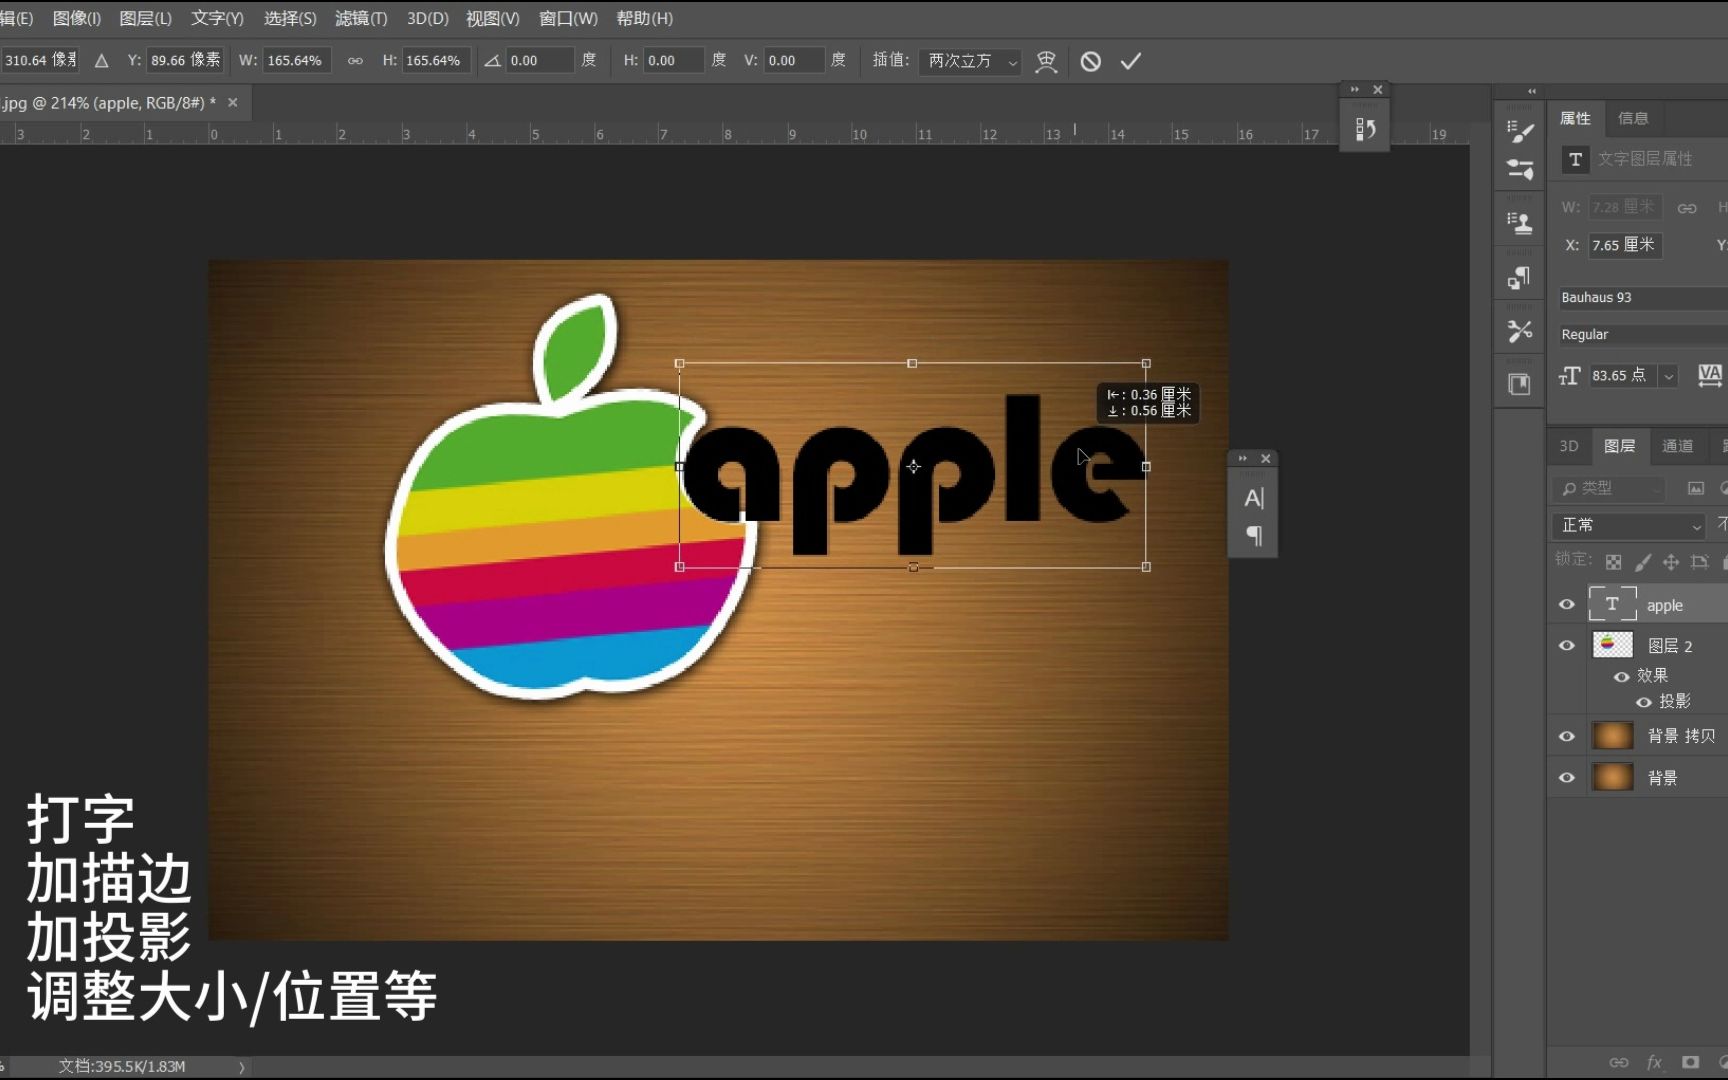This screenshot has width=1728, height=1080.
Task: Open the Paragraph Styles panel icon
Action: point(1520,278)
